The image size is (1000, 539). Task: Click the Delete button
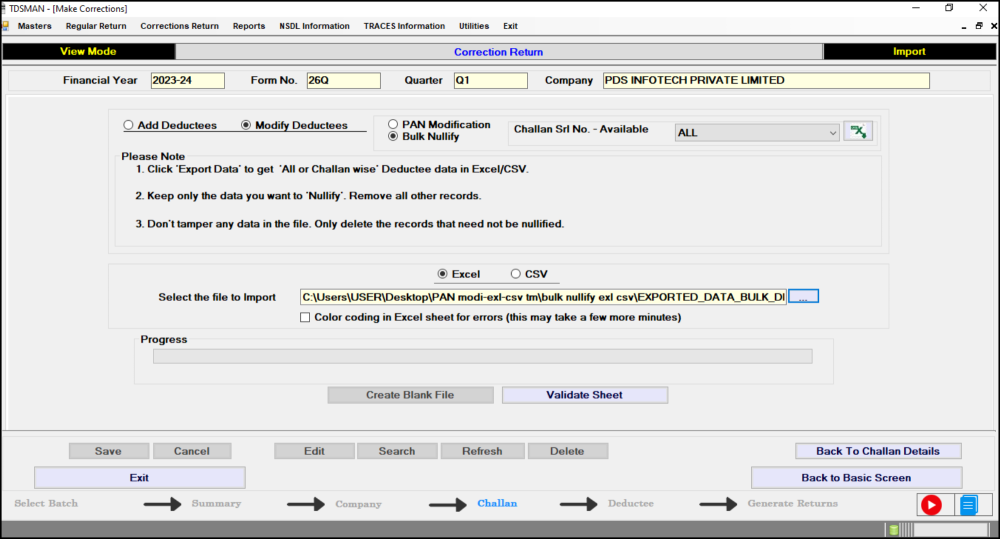pyautogui.click(x=567, y=451)
